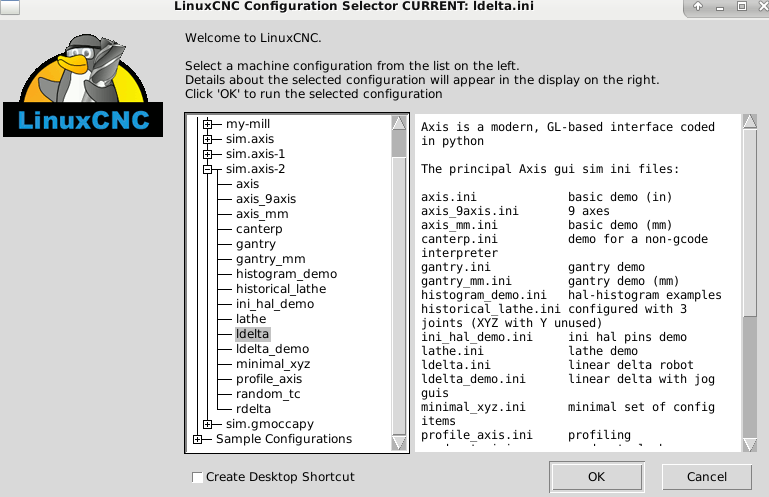Click the Cancel button
This screenshot has width=769, height=497.
(x=706, y=476)
